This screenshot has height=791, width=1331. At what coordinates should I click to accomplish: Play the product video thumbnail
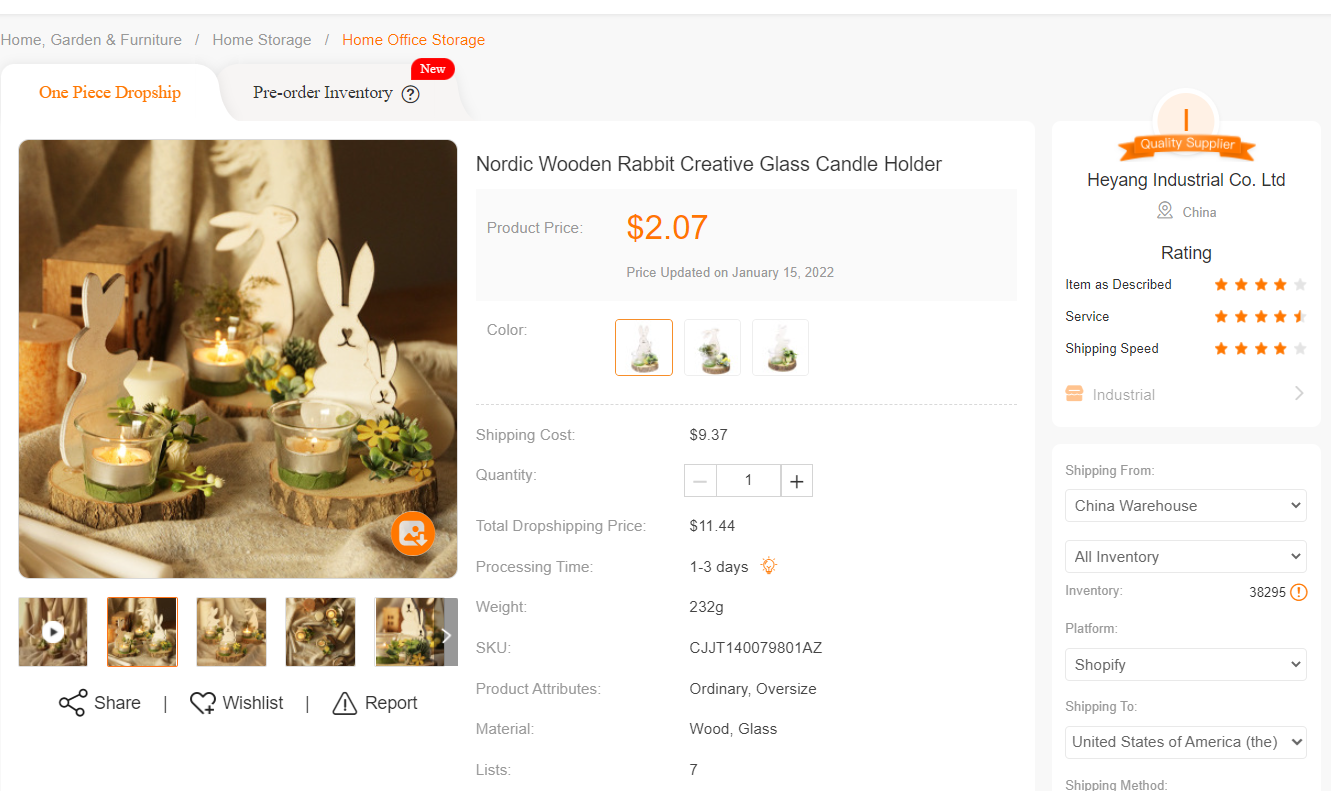(53, 632)
